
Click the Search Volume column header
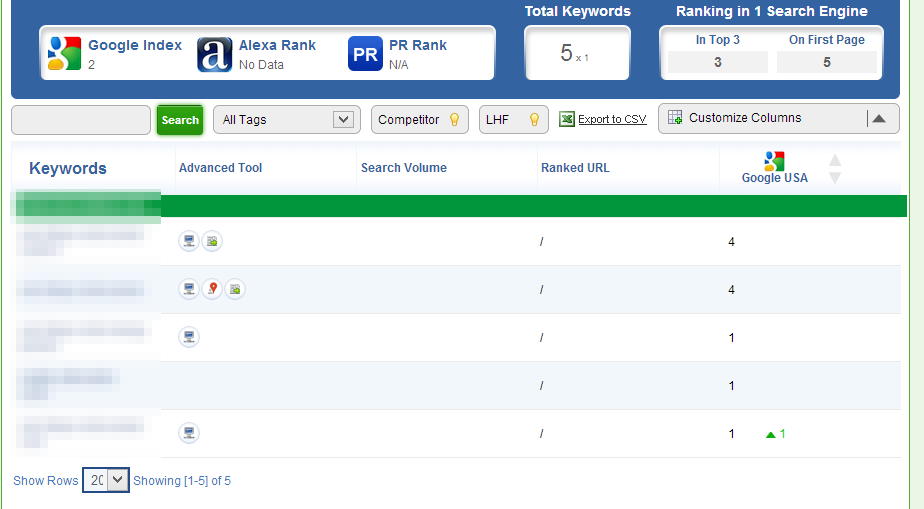point(404,168)
